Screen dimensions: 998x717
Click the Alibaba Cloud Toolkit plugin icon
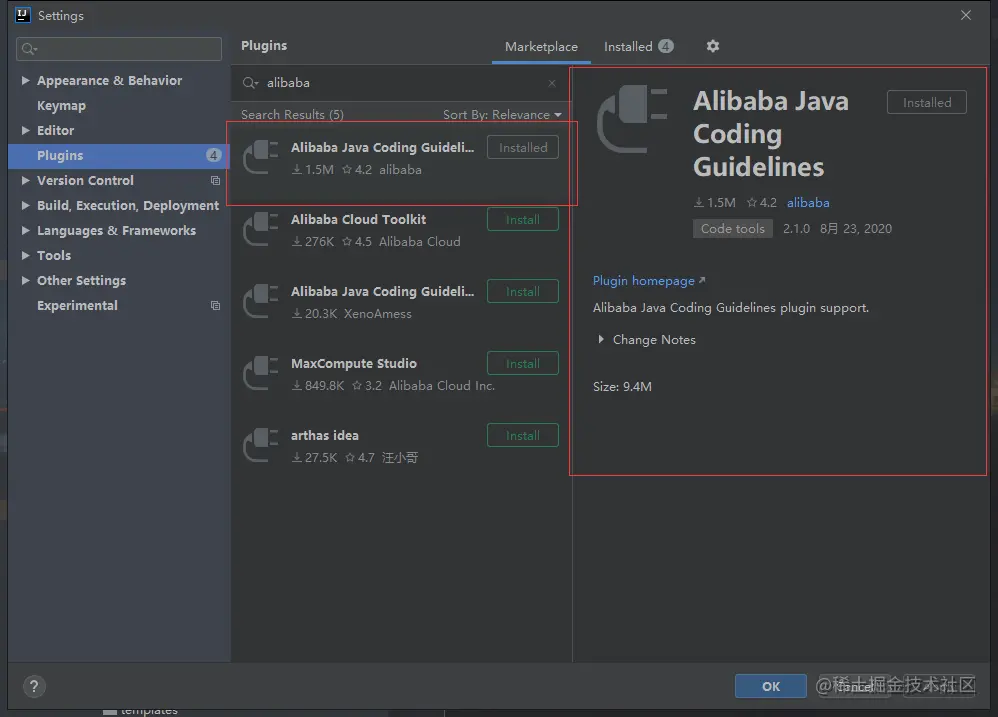coord(261,230)
